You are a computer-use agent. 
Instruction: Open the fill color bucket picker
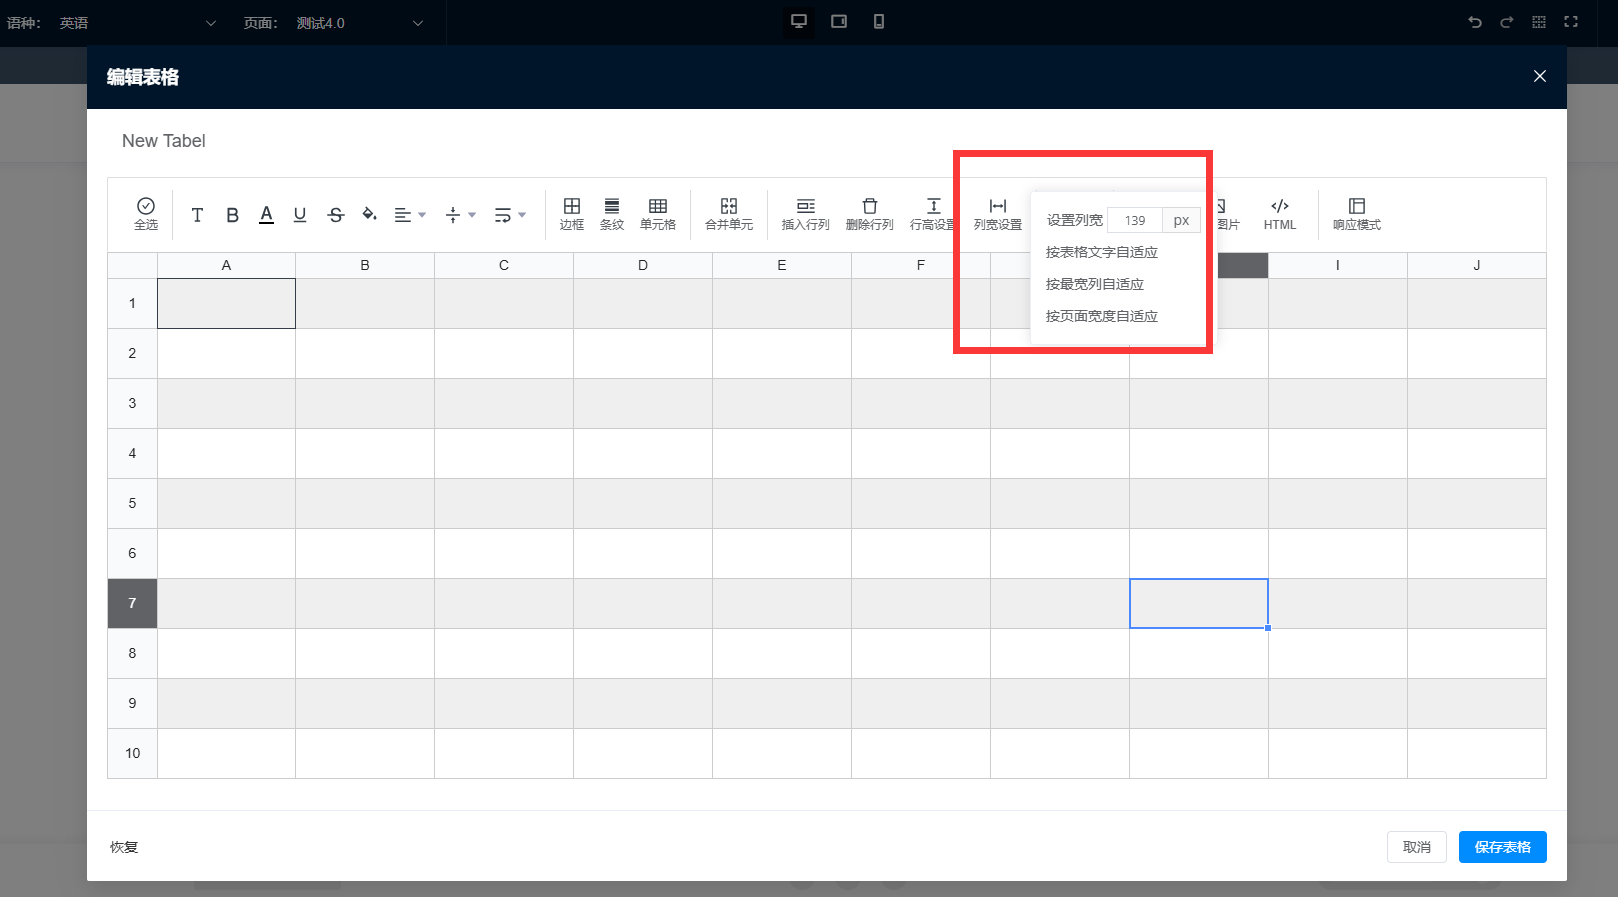[x=369, y=215]
